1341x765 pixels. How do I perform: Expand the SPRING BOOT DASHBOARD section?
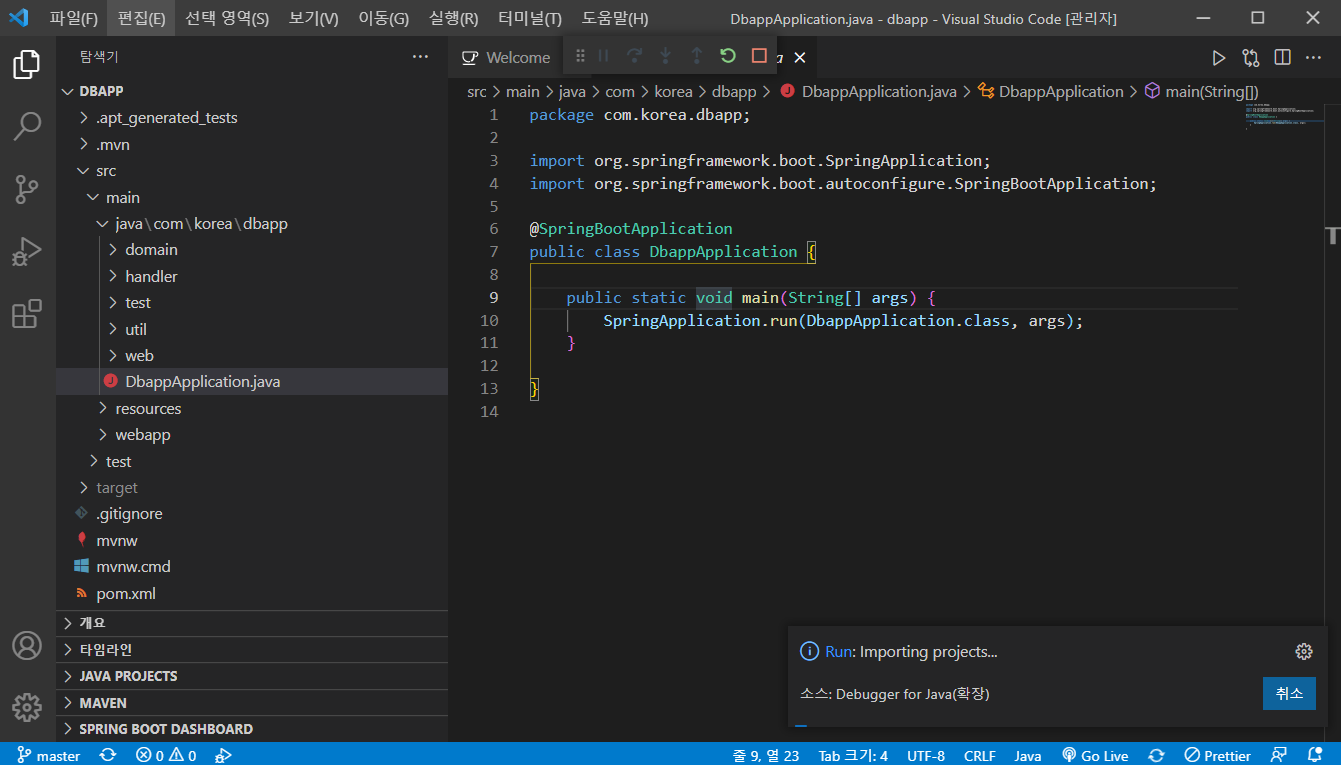[252, 729]
